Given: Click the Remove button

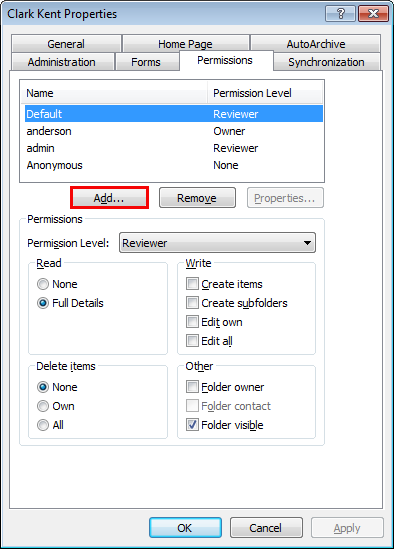Looking at the screenshot, I should [197, 198].
